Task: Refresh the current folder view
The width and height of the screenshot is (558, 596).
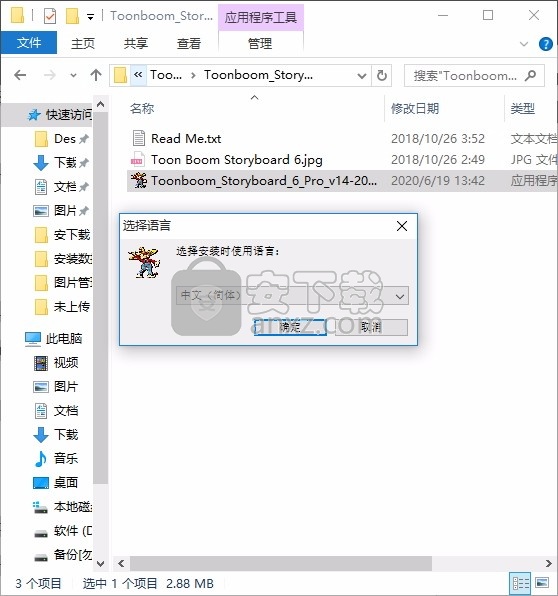Action: click(382, 75)
